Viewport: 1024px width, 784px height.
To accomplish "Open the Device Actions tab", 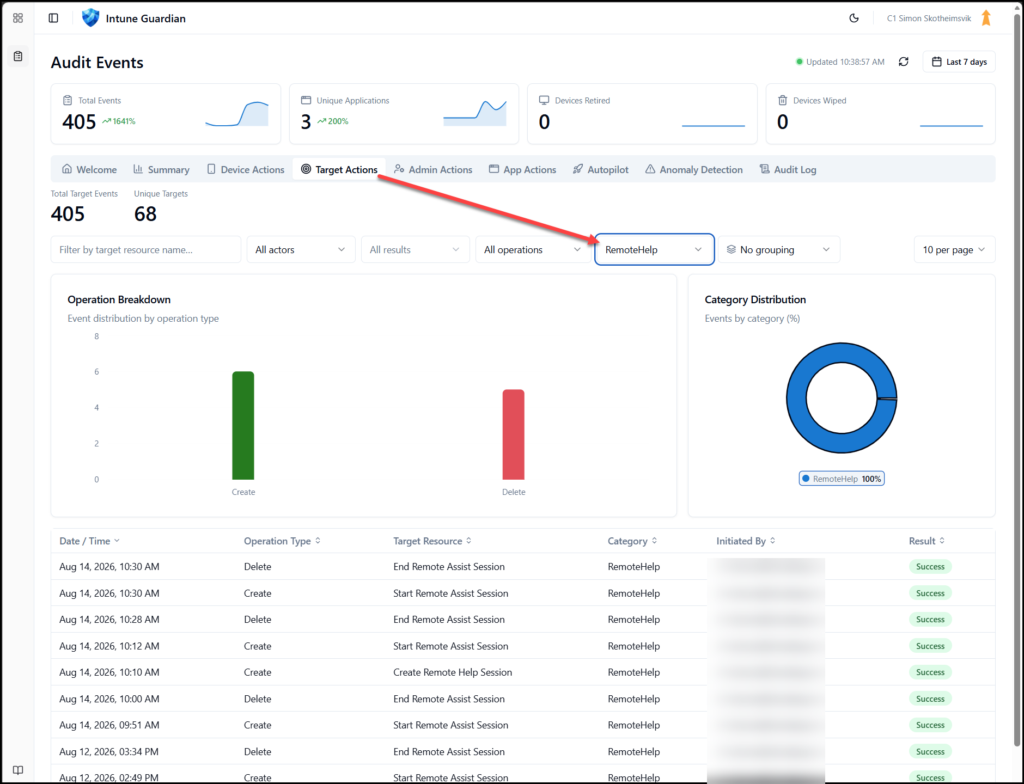I will click(x=246, y=169).
